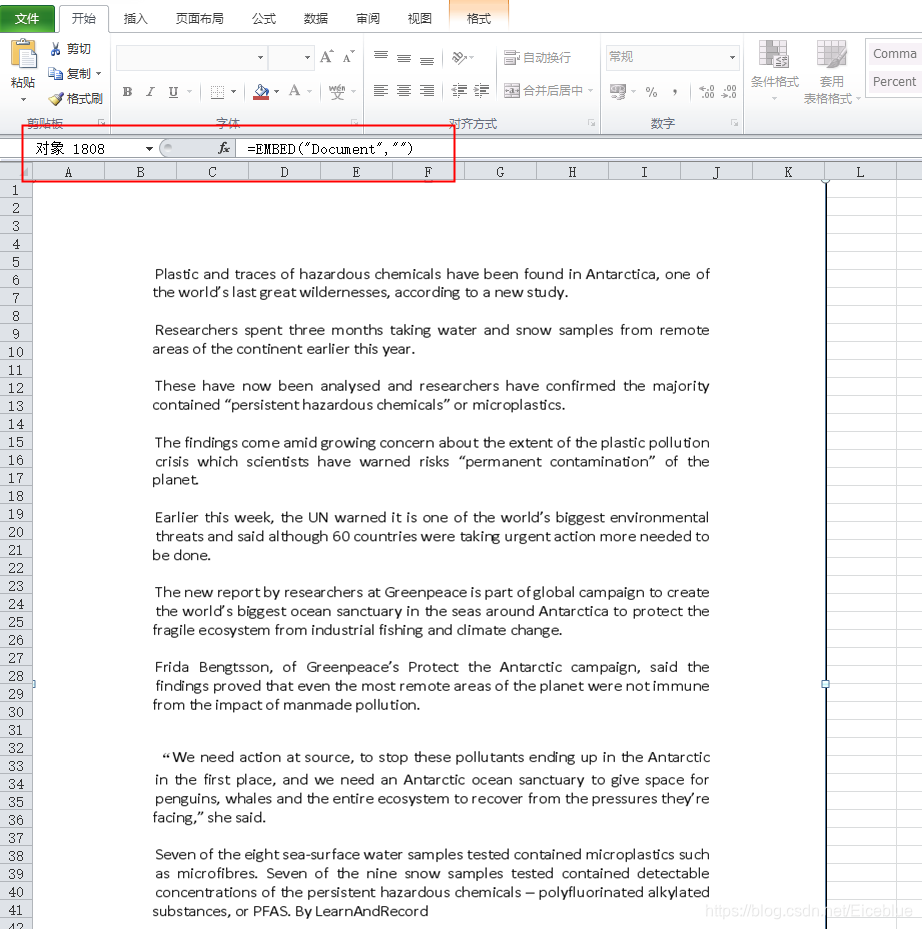Select column header G
Image resolution: width=922 pixels, height=929 pixels.
[500, 172]
